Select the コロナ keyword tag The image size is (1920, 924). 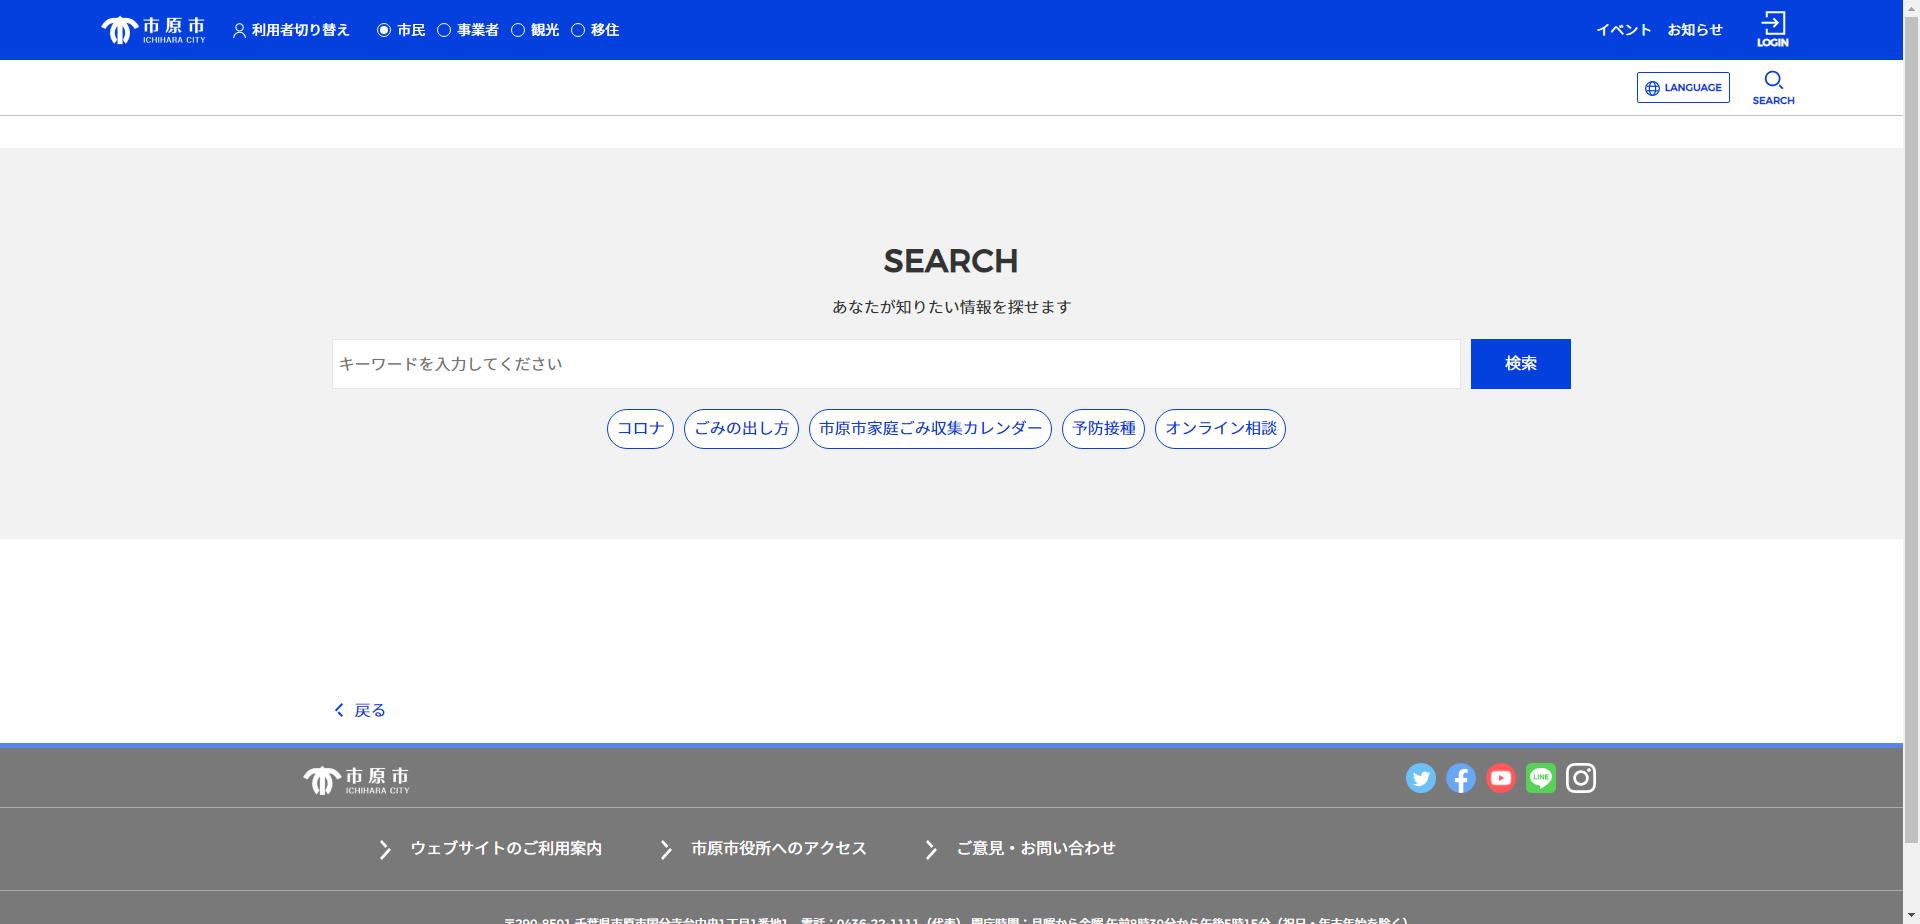point(640,429)
